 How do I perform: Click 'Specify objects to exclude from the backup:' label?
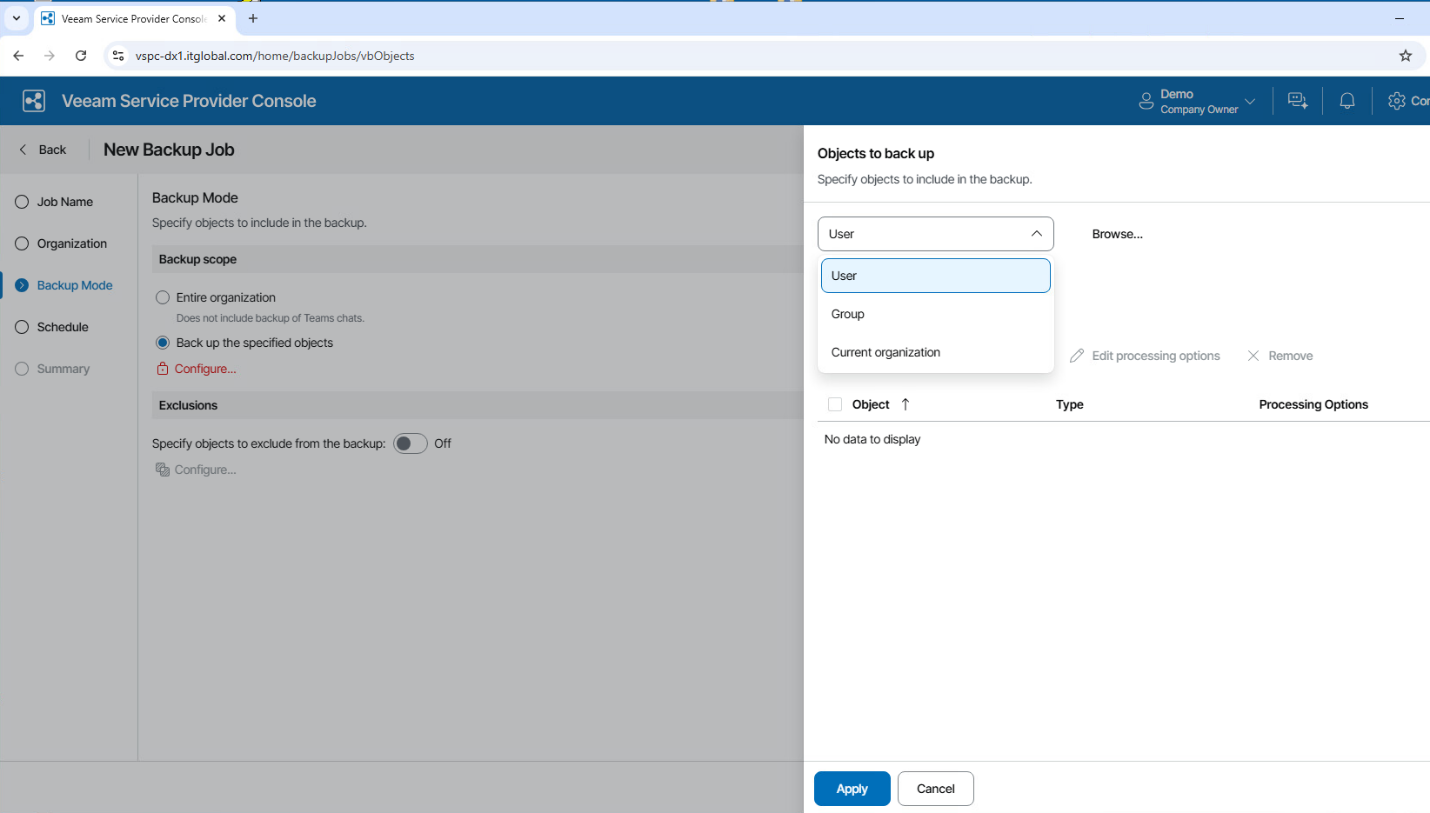tap(269, 443)
